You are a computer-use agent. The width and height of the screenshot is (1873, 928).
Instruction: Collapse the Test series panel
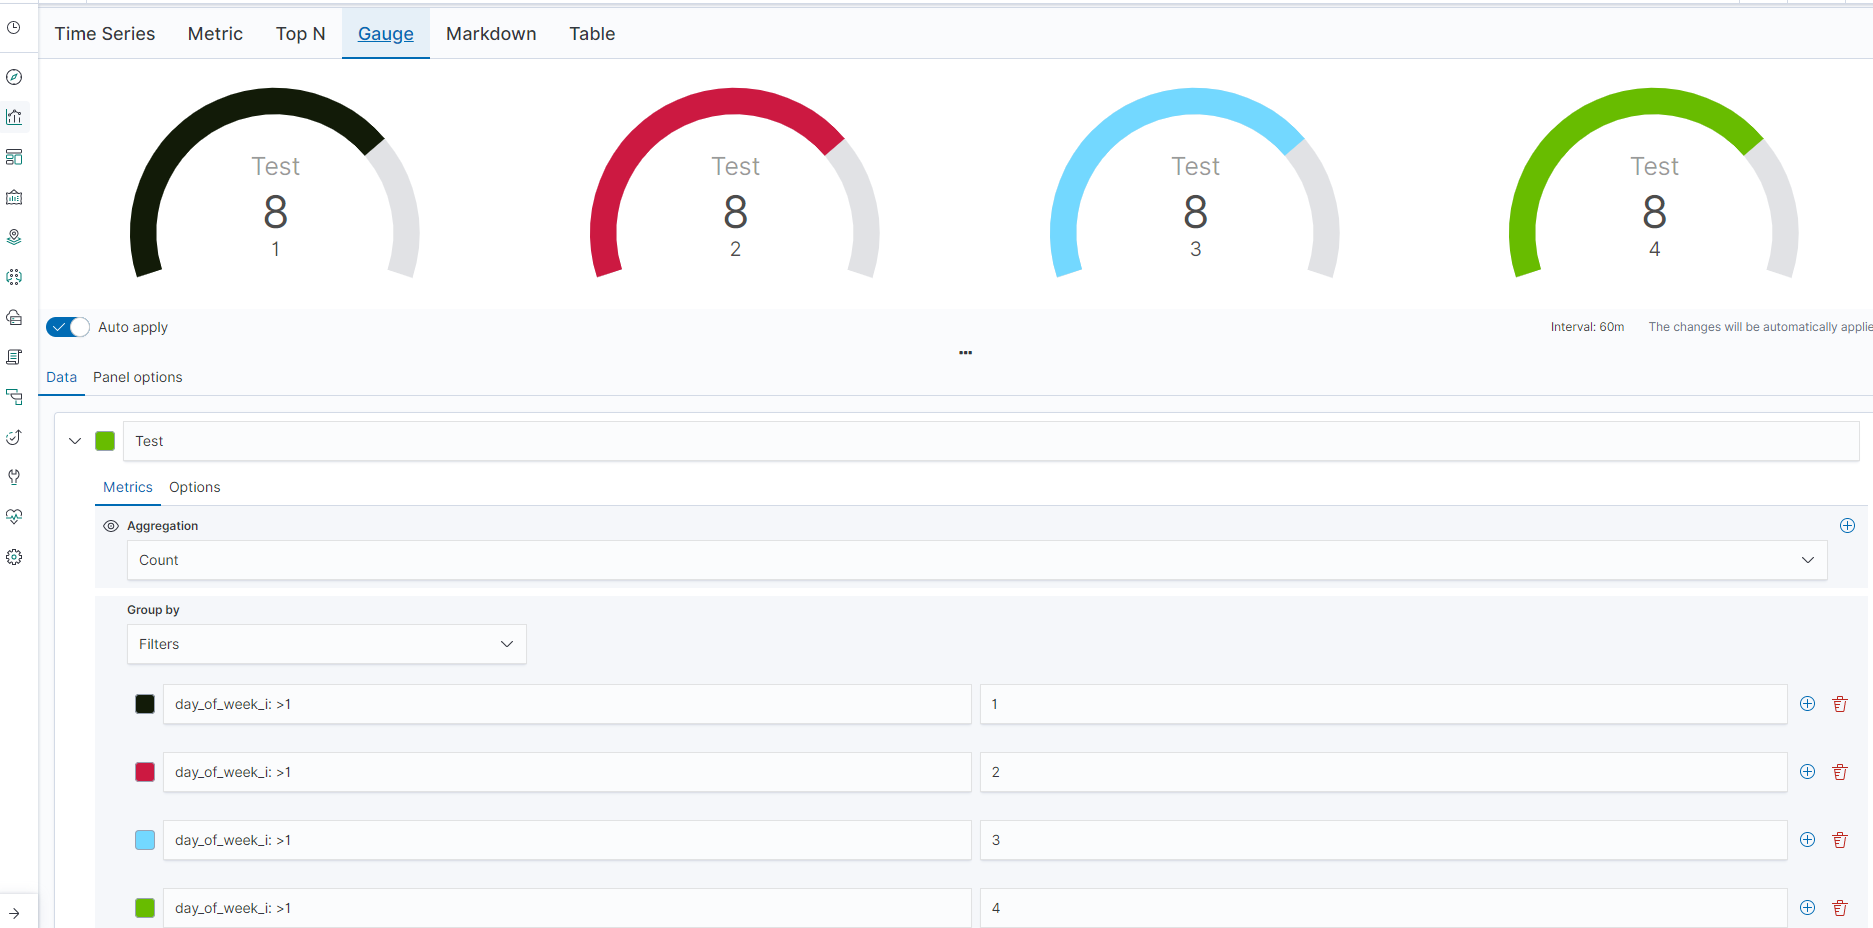[x=74, y=440]
